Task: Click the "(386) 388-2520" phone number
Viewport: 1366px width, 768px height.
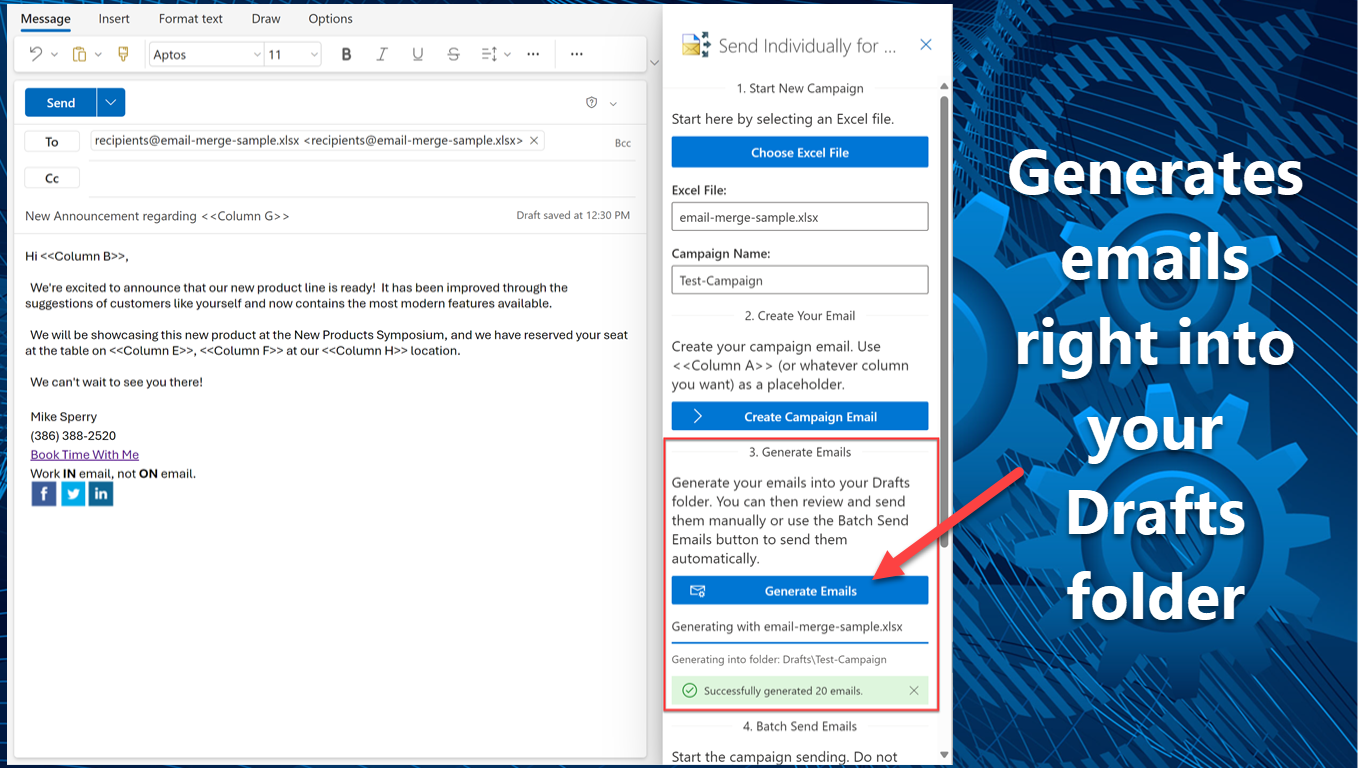Action: [73, 436]
